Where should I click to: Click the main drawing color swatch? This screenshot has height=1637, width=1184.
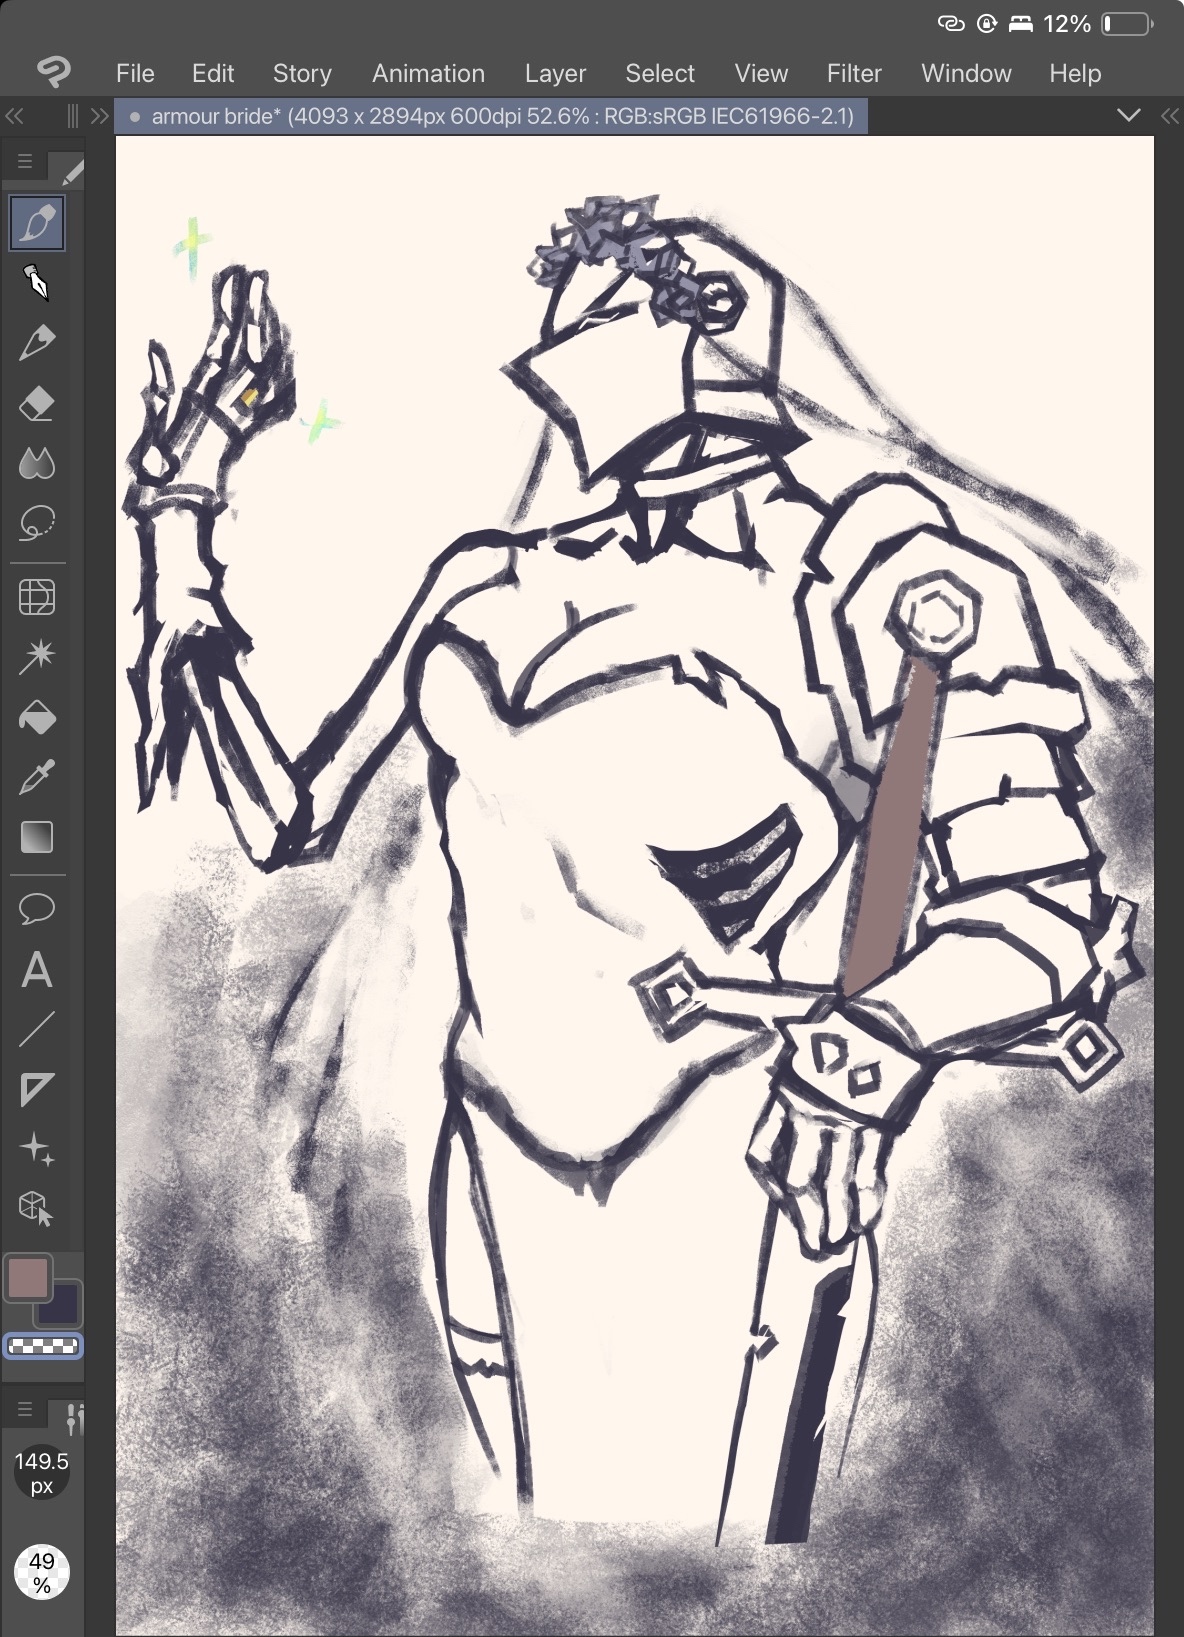(x=28, y=1277)
